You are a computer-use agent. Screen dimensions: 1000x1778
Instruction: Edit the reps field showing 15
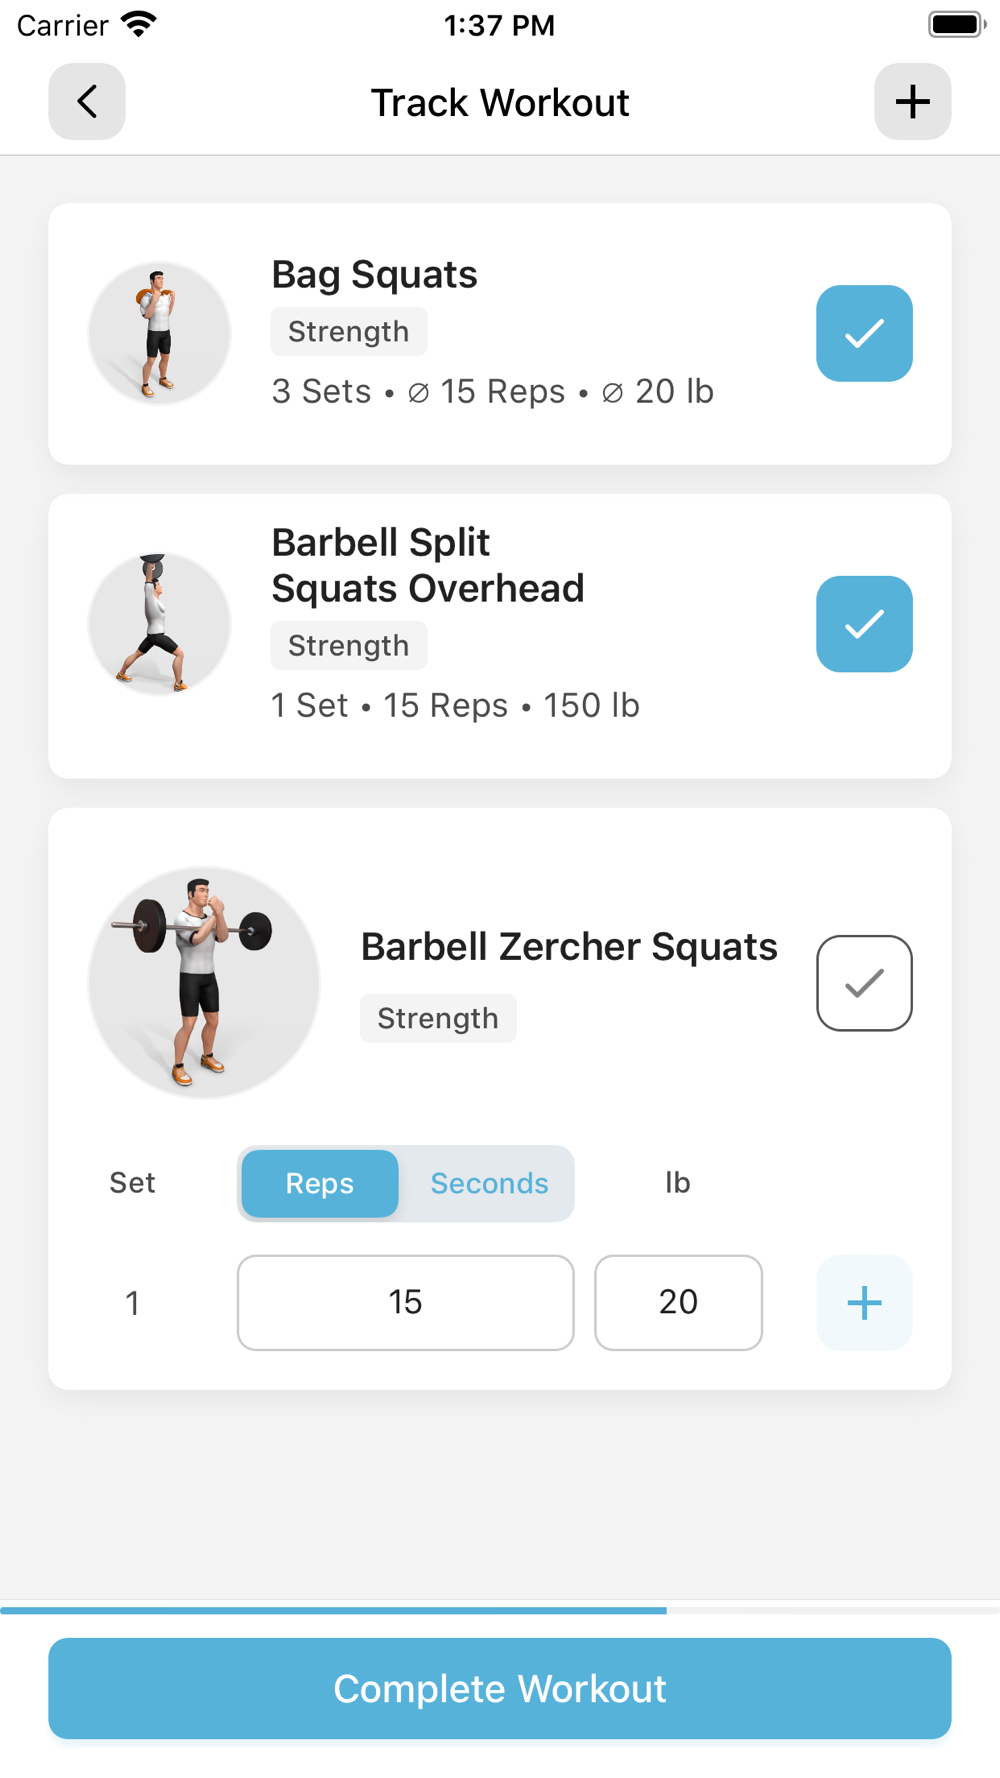click(x=405, y=1302)
